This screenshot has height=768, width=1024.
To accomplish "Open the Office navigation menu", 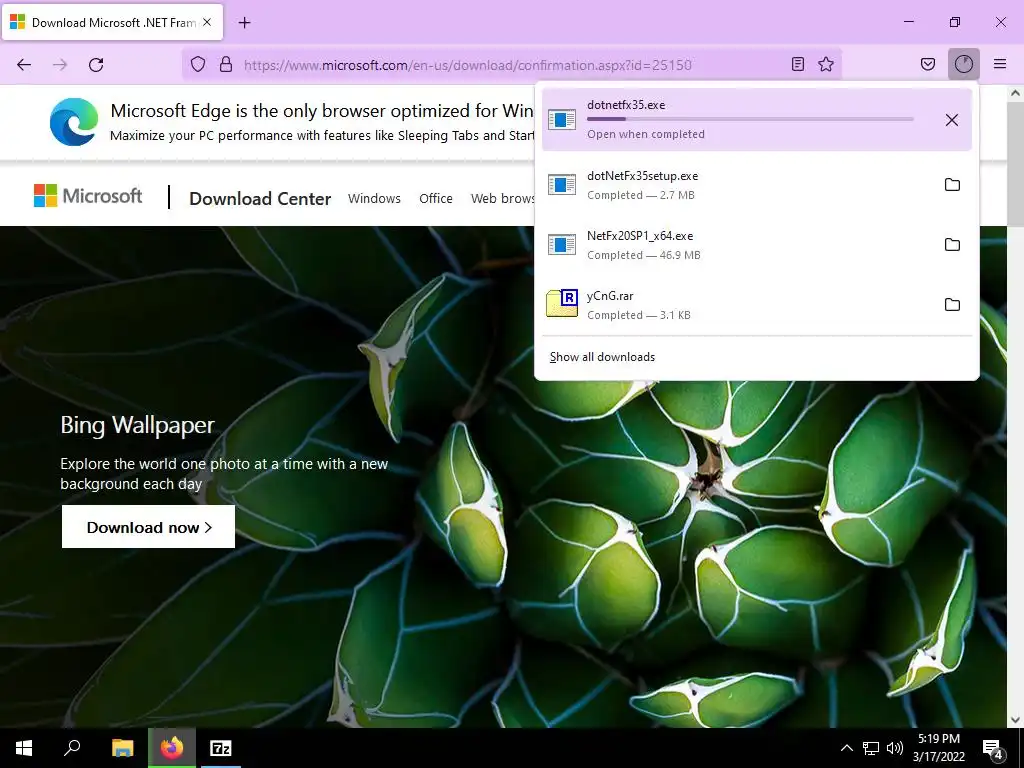I will (436, 199).
